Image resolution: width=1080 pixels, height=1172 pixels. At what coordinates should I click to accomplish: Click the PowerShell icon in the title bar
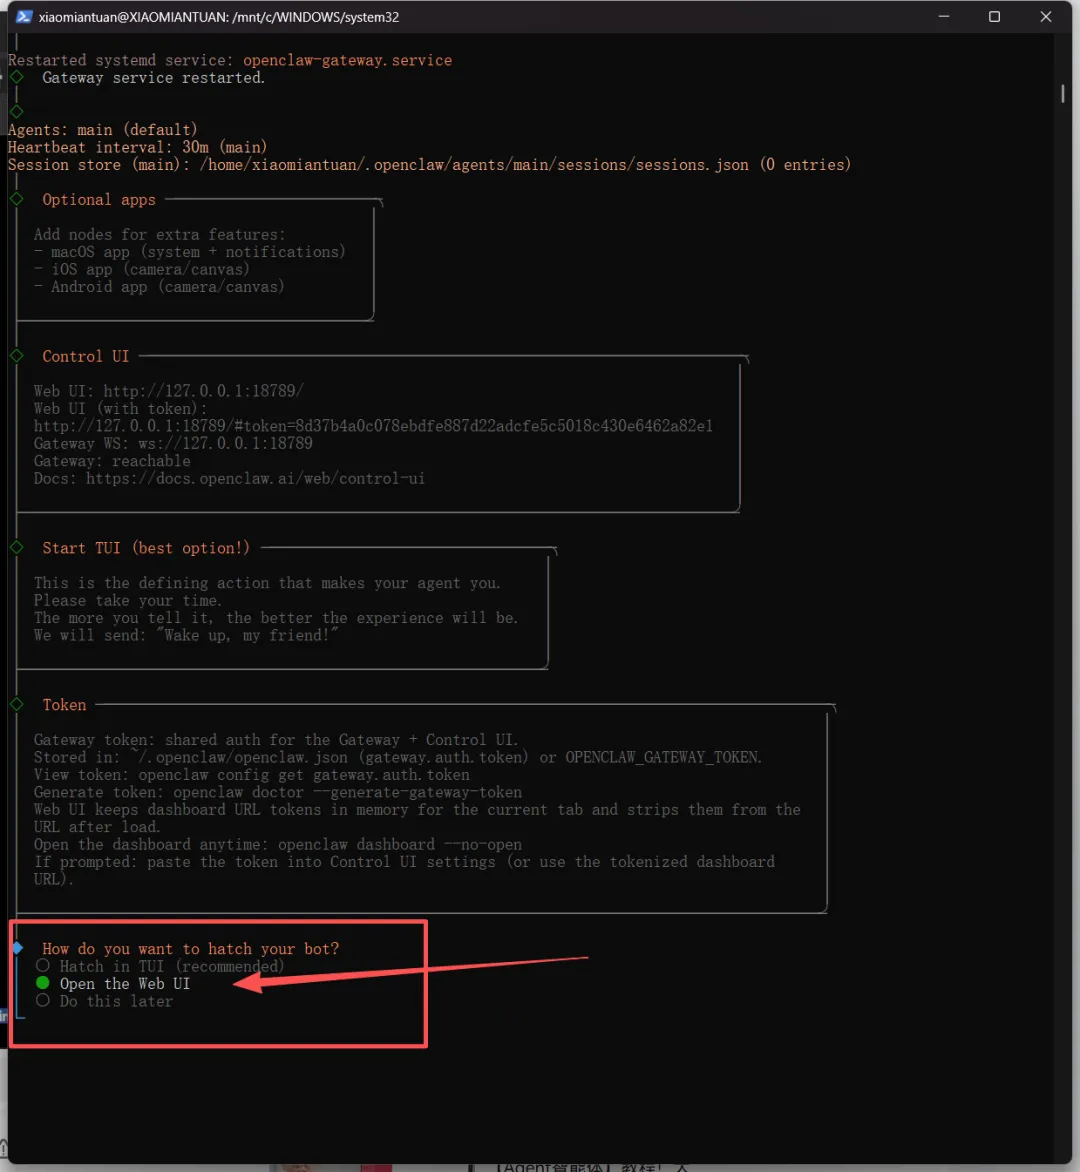(23, 16)
